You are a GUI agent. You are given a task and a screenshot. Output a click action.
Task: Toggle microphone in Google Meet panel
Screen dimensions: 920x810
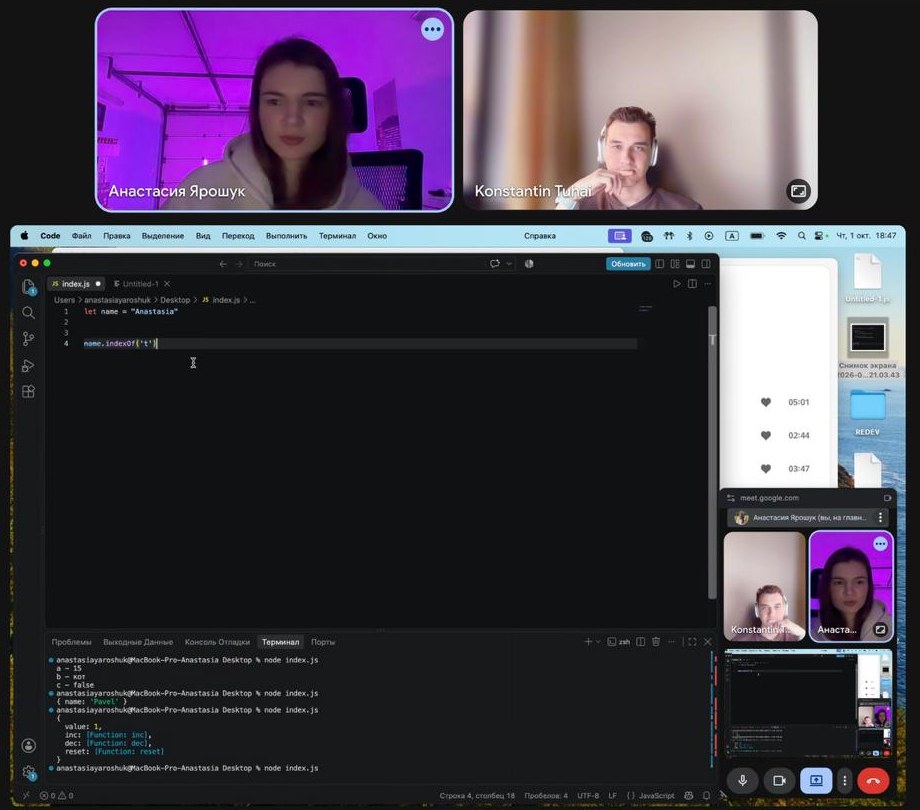click(x=743, y=781)
